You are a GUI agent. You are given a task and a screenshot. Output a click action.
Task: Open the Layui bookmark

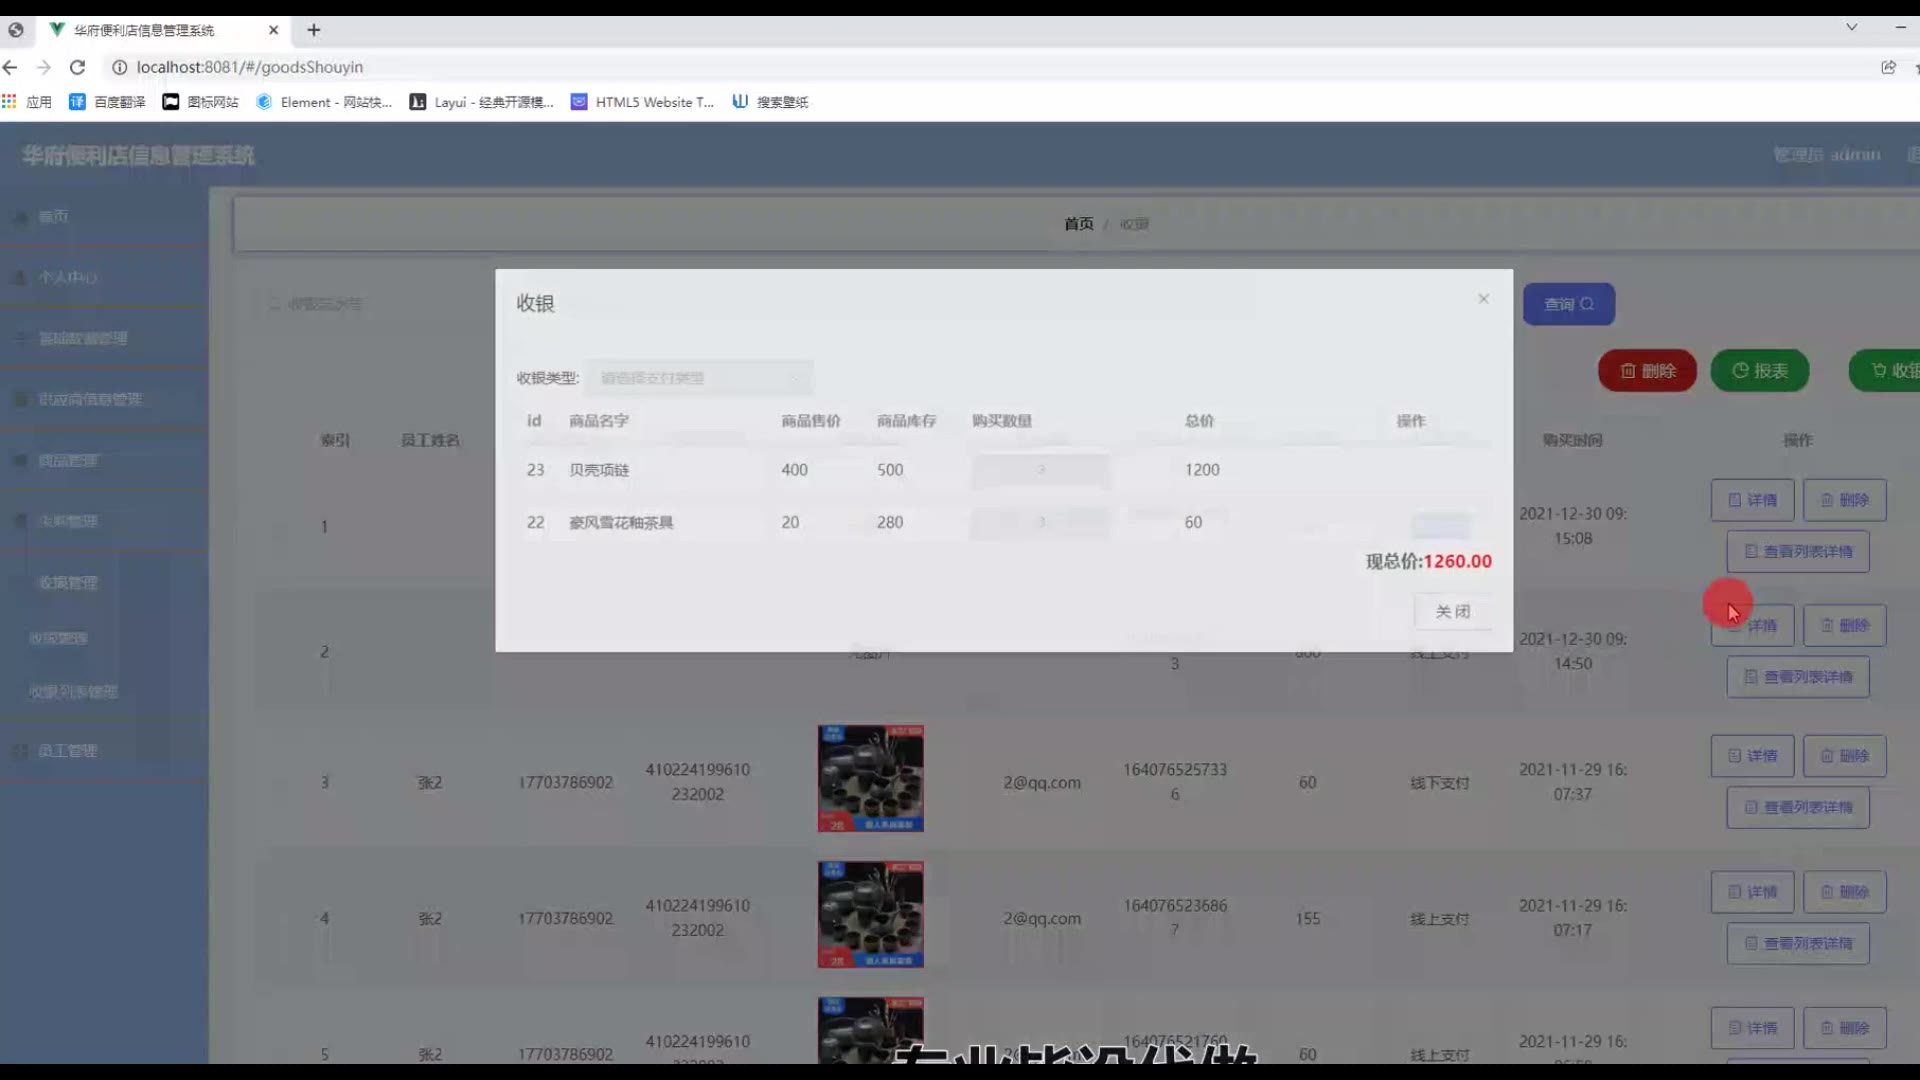[x=482, y=102]
